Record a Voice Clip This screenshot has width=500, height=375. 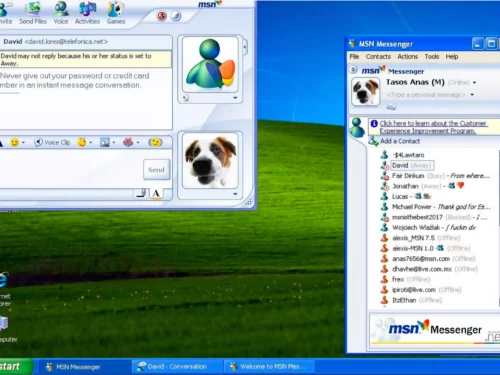click(52, 142)
